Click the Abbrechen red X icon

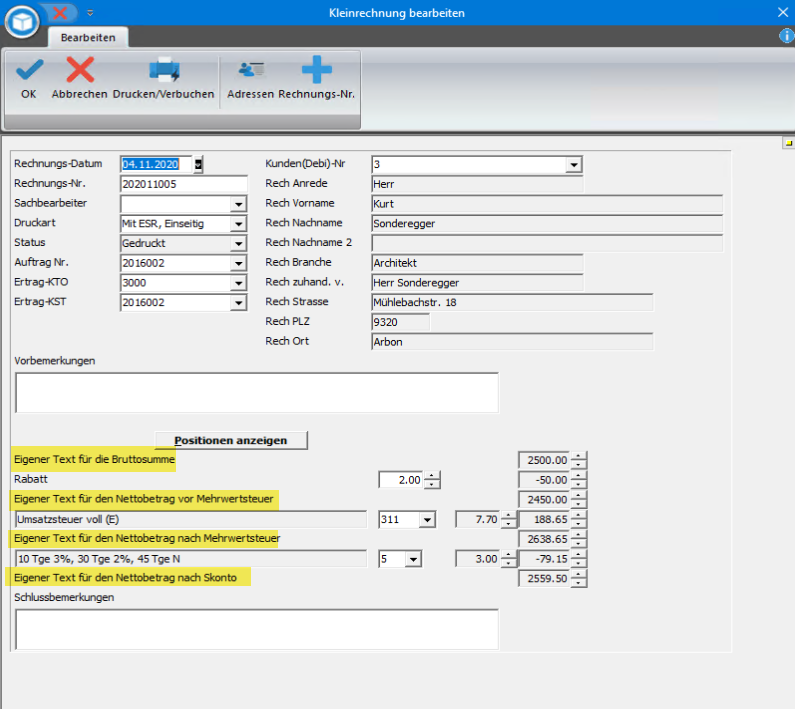[x=80, y=70]
